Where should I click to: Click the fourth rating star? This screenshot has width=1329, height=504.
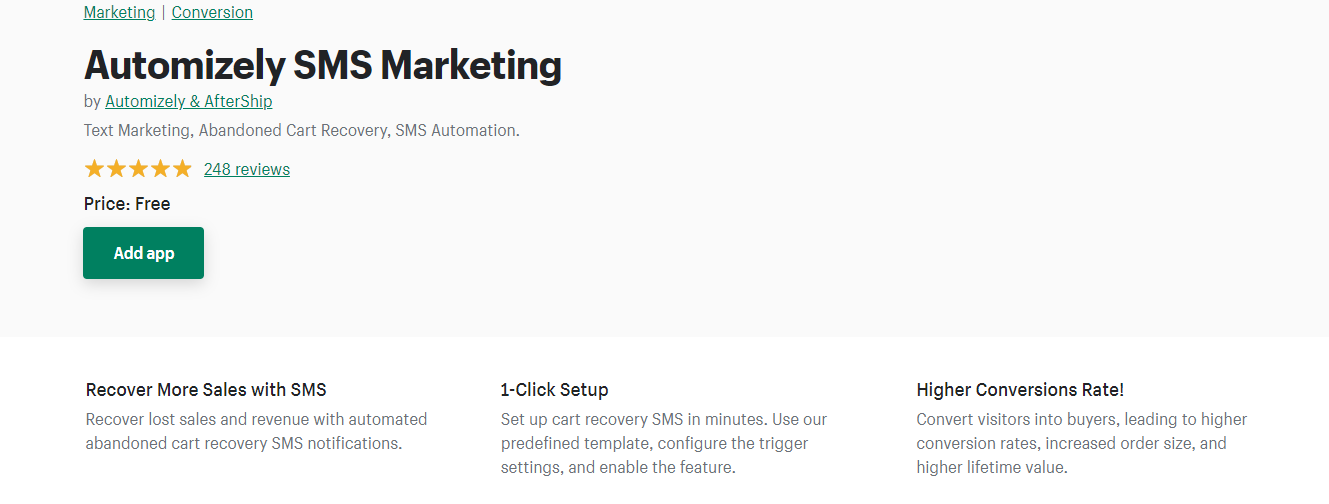point(160,169)
